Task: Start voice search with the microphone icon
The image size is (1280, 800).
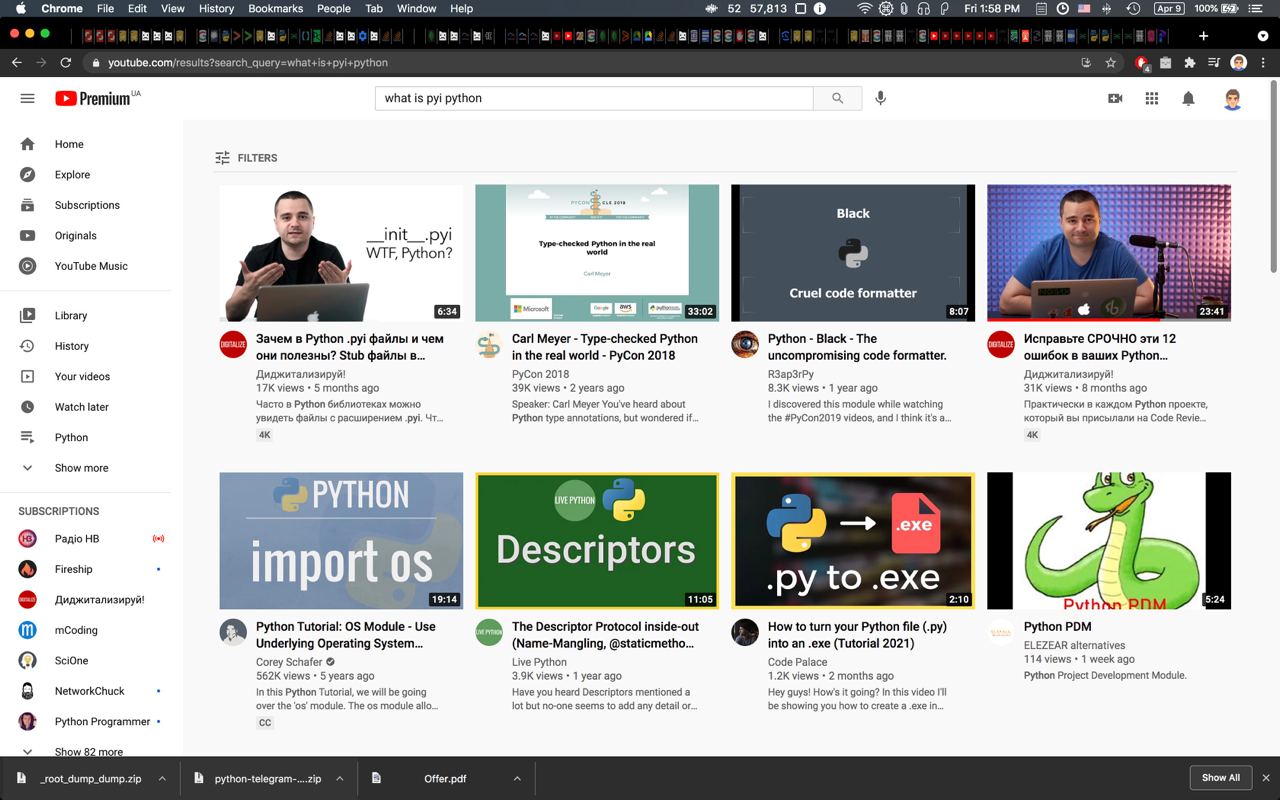Action: 880,98
